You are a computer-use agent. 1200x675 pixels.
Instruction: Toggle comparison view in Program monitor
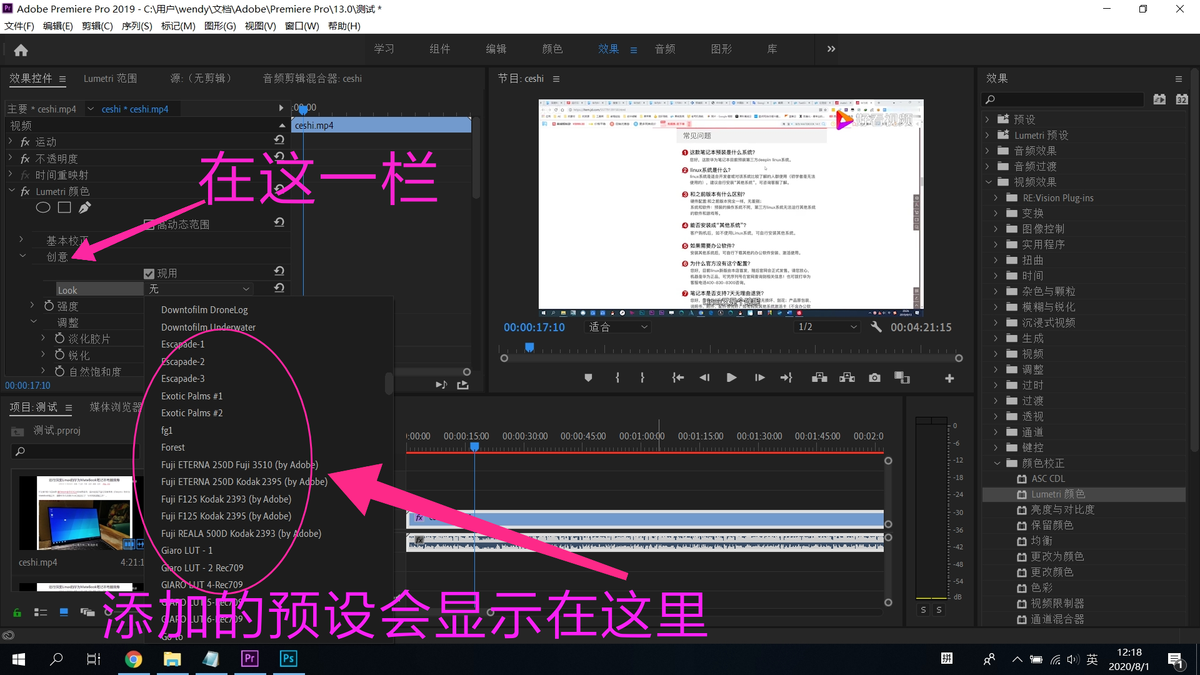click(902, 378)
